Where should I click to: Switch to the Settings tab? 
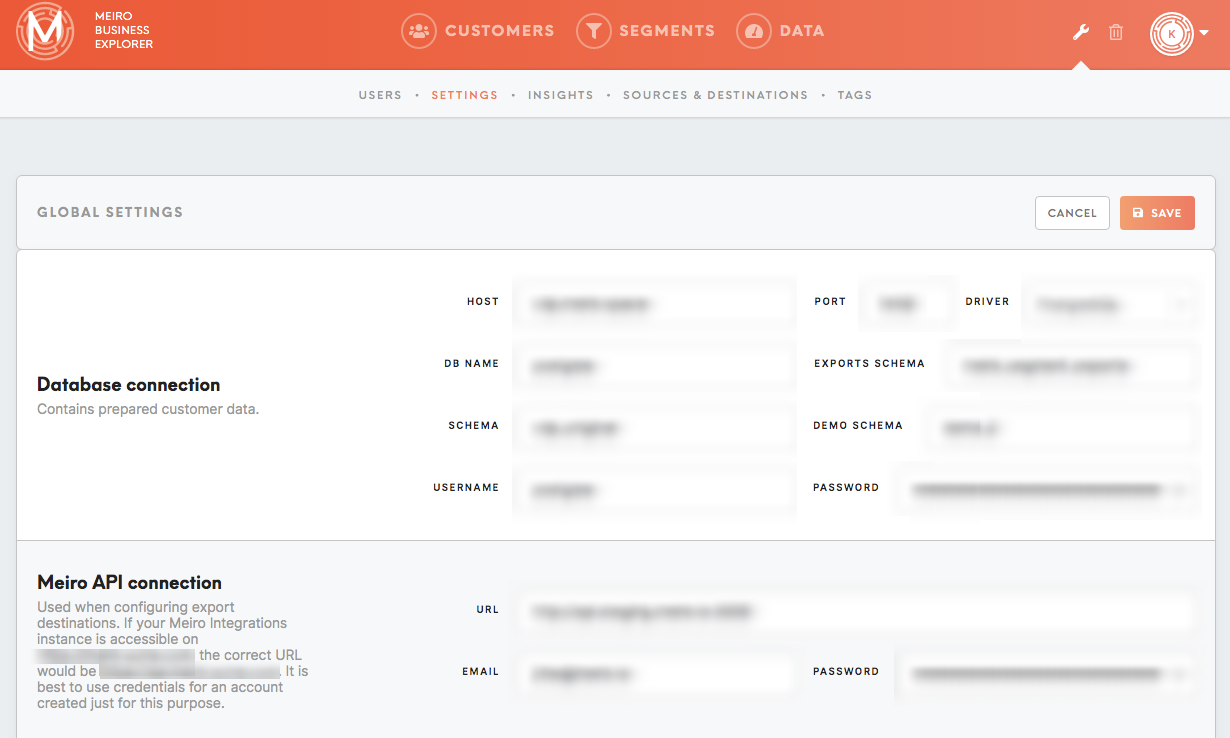coord(464,95)
